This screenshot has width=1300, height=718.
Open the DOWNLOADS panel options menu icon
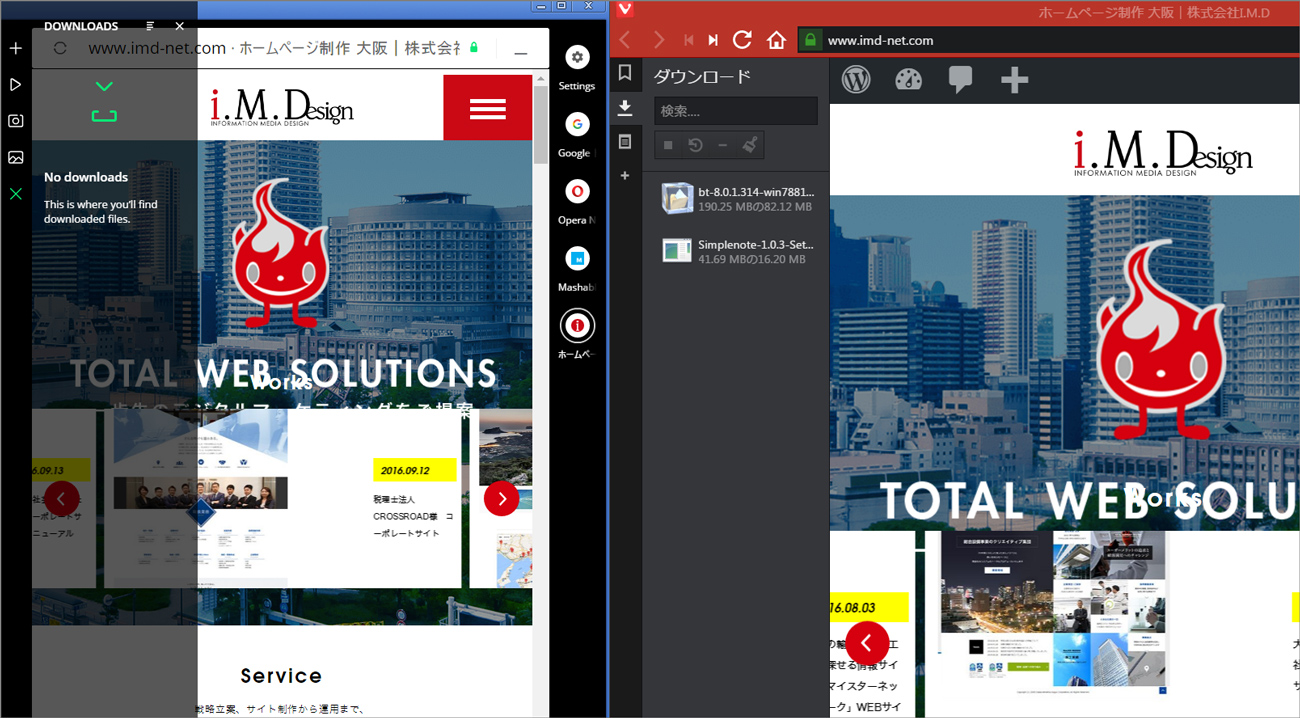[x=150, y=26]
